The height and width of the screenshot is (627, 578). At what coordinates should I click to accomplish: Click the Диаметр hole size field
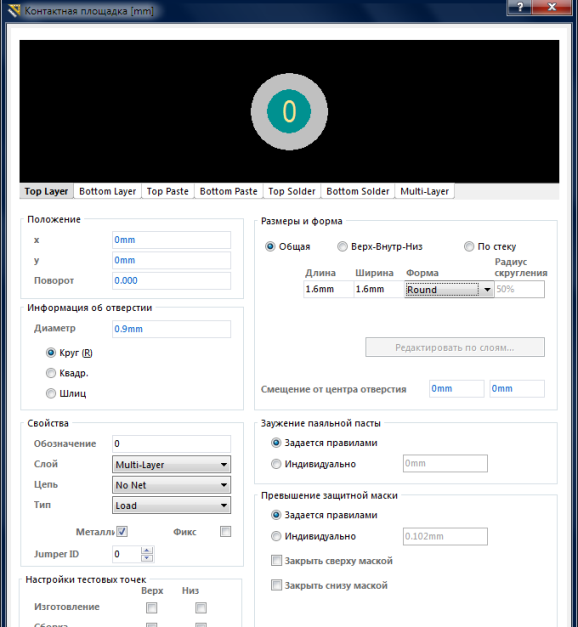click(x=171, y=329)
